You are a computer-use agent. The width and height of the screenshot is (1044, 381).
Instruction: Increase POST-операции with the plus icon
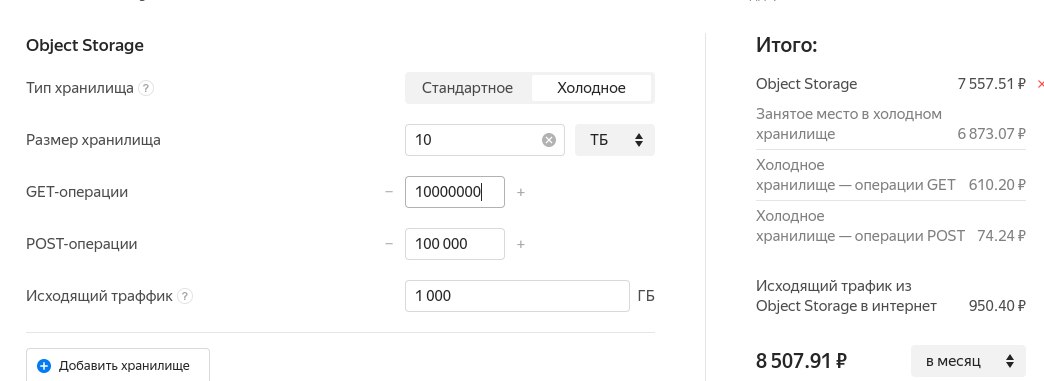click(521, 244)
